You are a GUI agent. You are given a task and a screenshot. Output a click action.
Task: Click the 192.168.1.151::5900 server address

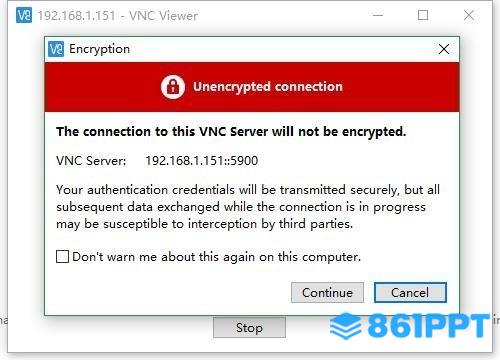202,161
